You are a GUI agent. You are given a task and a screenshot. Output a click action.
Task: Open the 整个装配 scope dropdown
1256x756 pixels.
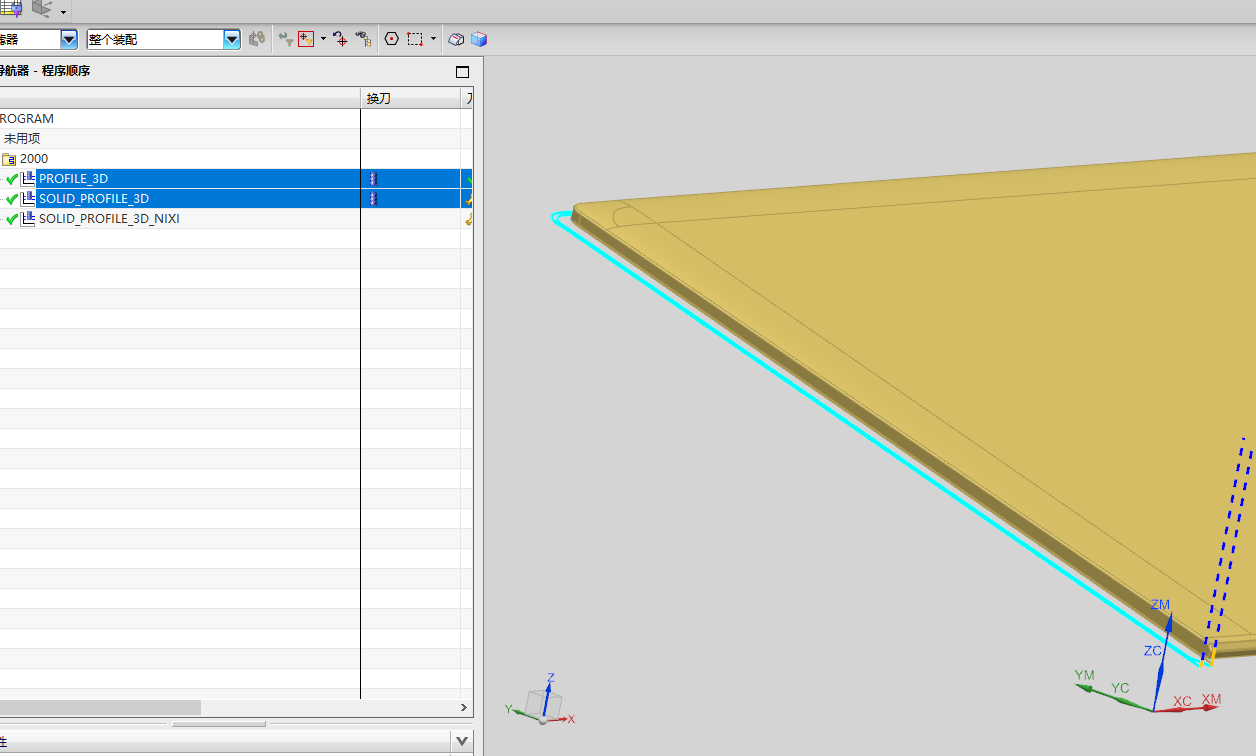232,39
